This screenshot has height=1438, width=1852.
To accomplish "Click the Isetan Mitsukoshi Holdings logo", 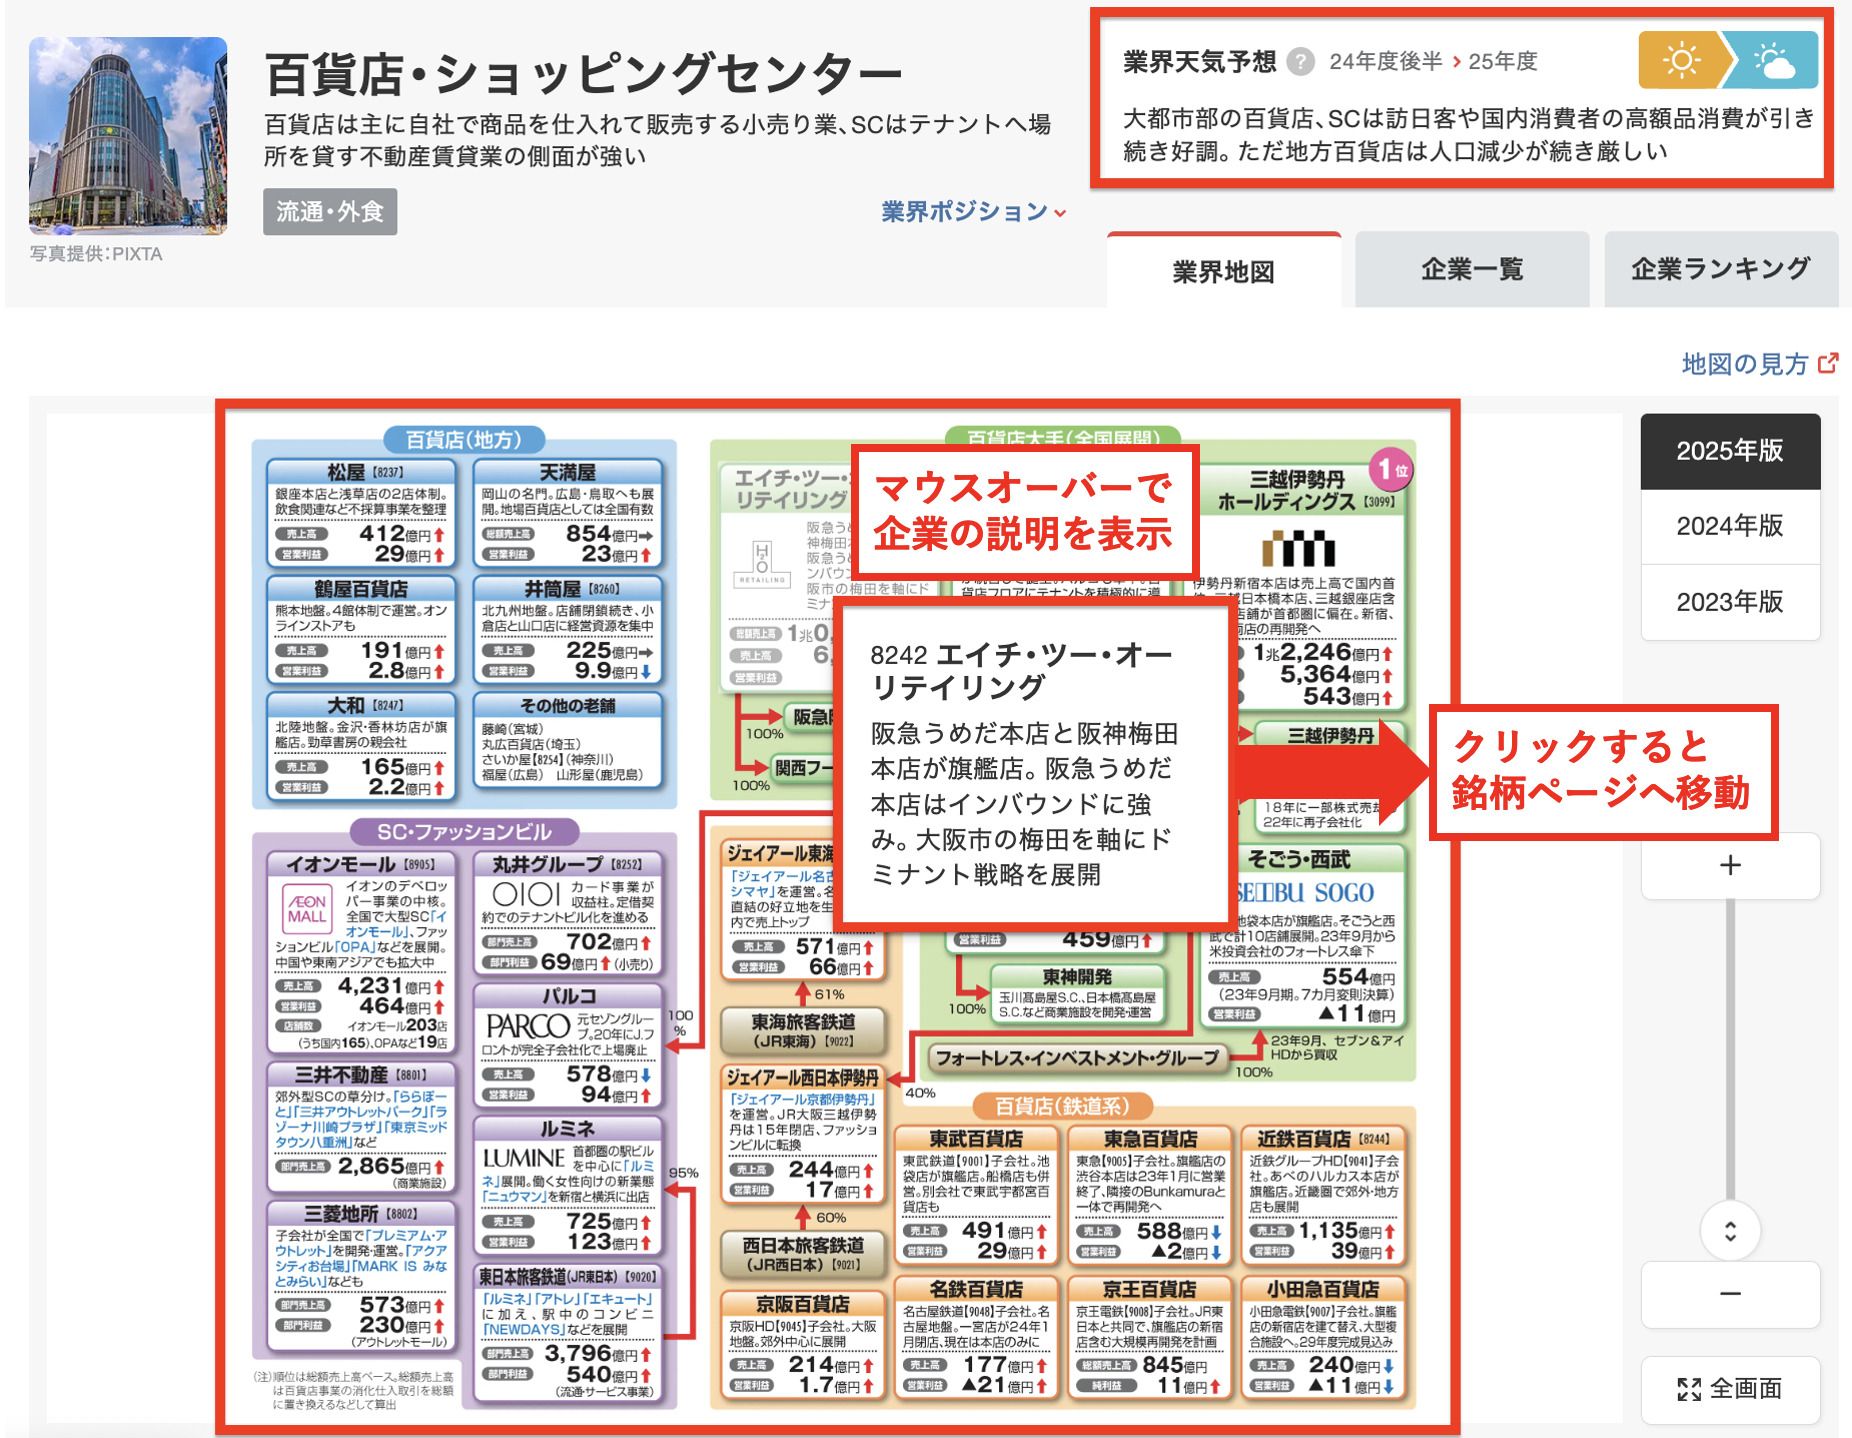I will point(1297,548).
